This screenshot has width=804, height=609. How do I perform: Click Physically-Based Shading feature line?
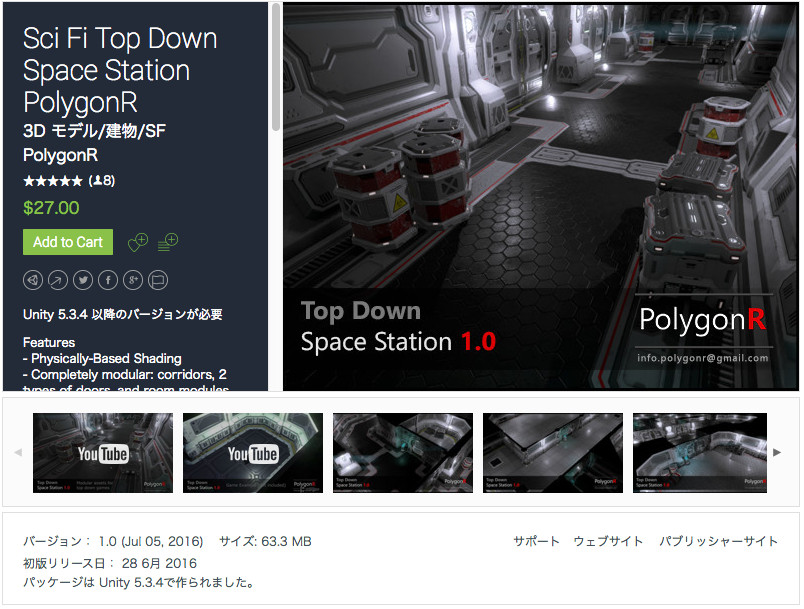pos(103,358)
